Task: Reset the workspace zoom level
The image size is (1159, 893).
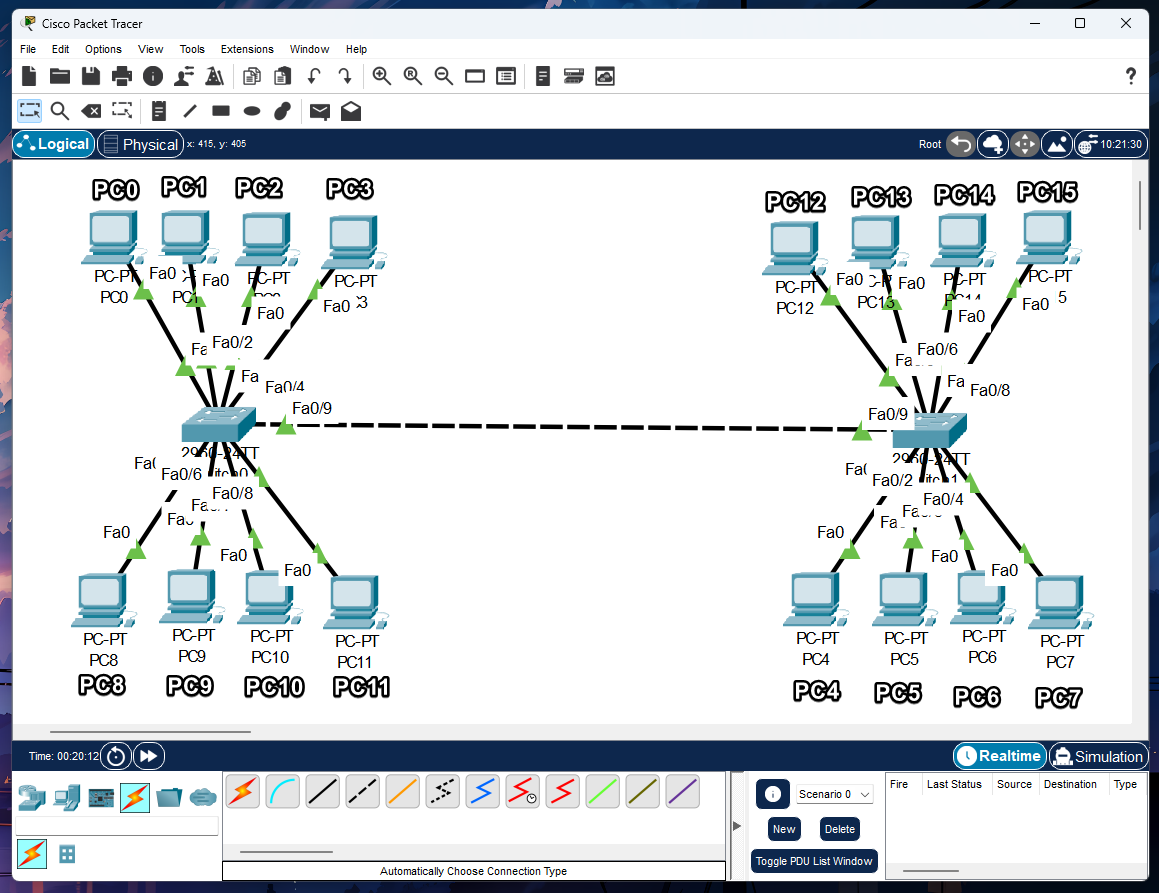Action: click(x=412, y=76)
